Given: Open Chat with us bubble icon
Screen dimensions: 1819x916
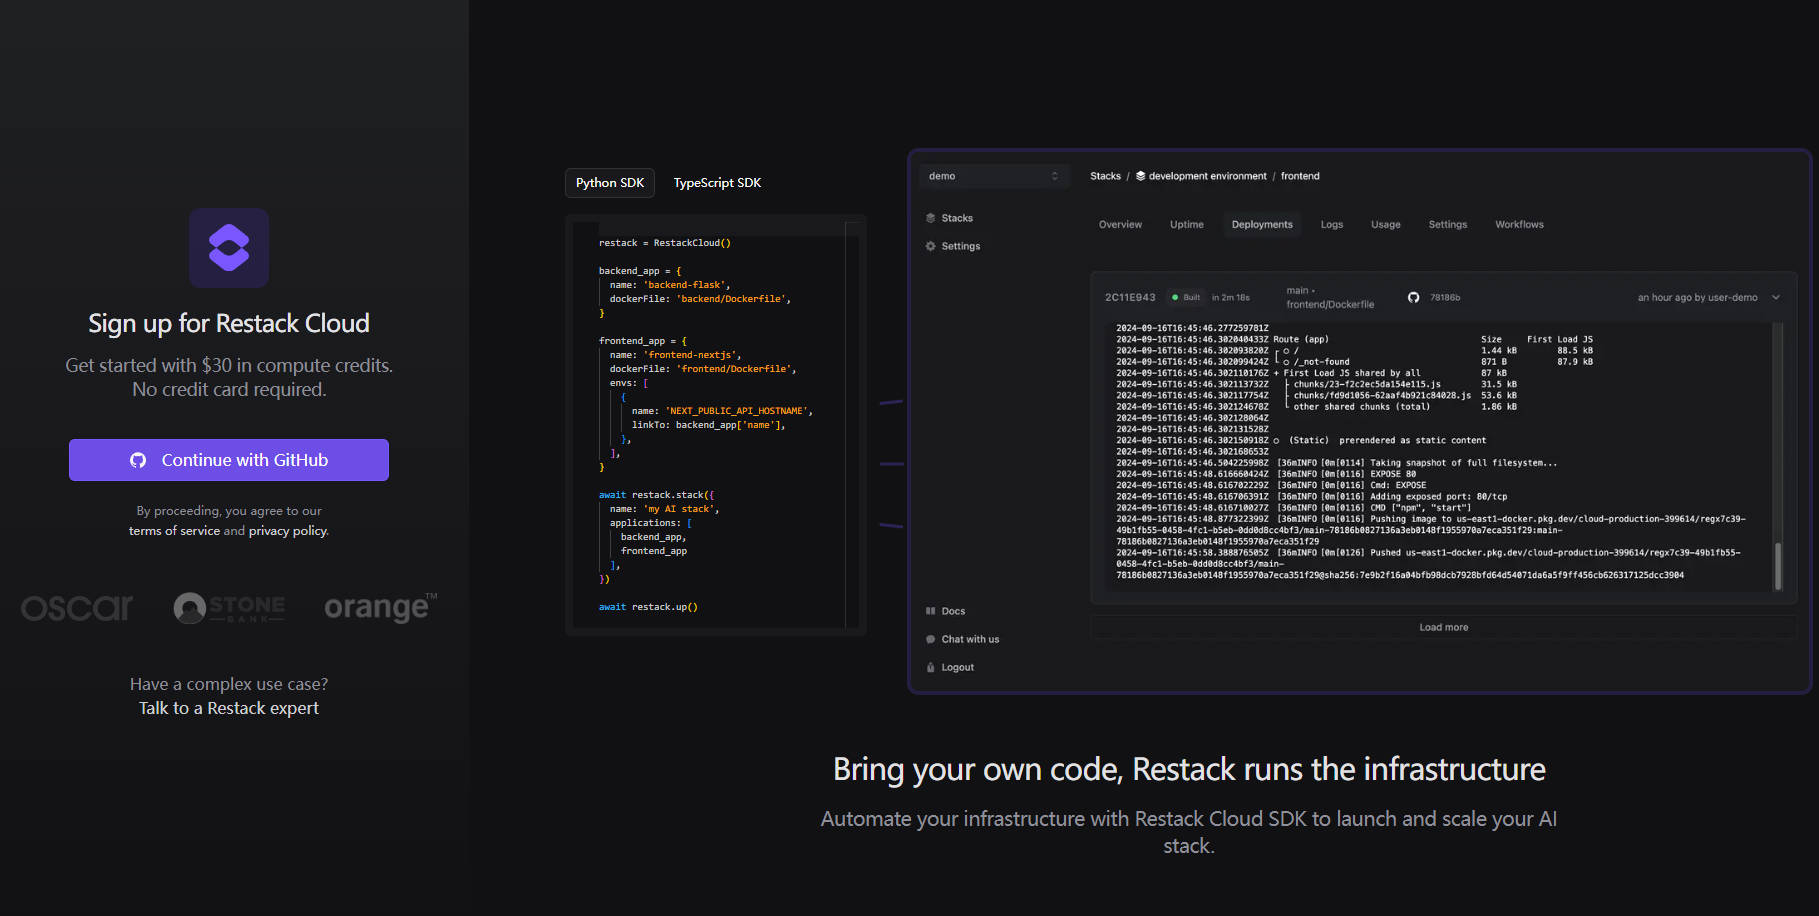Looking at the screenshot, I should click(x=931, y=639).
